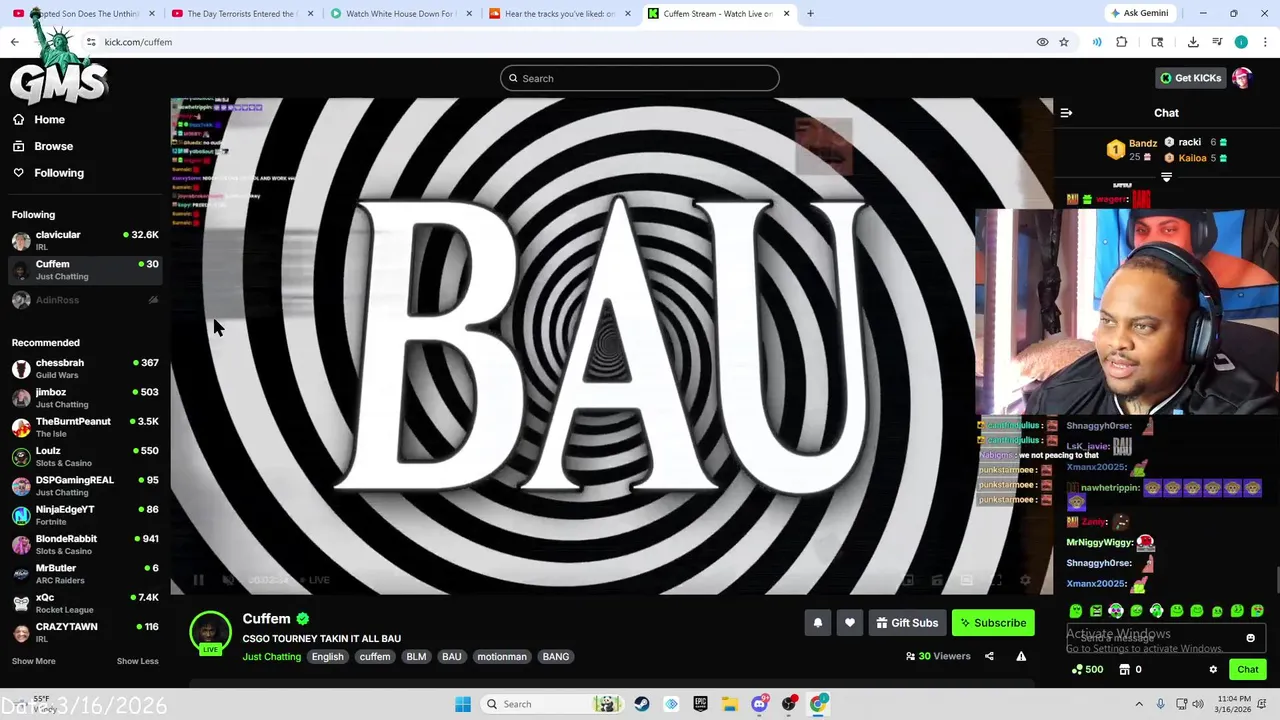The image size is (1280, 720).
Task: Toggle notification bell for Cuffem
Action: tap(817, 623)
